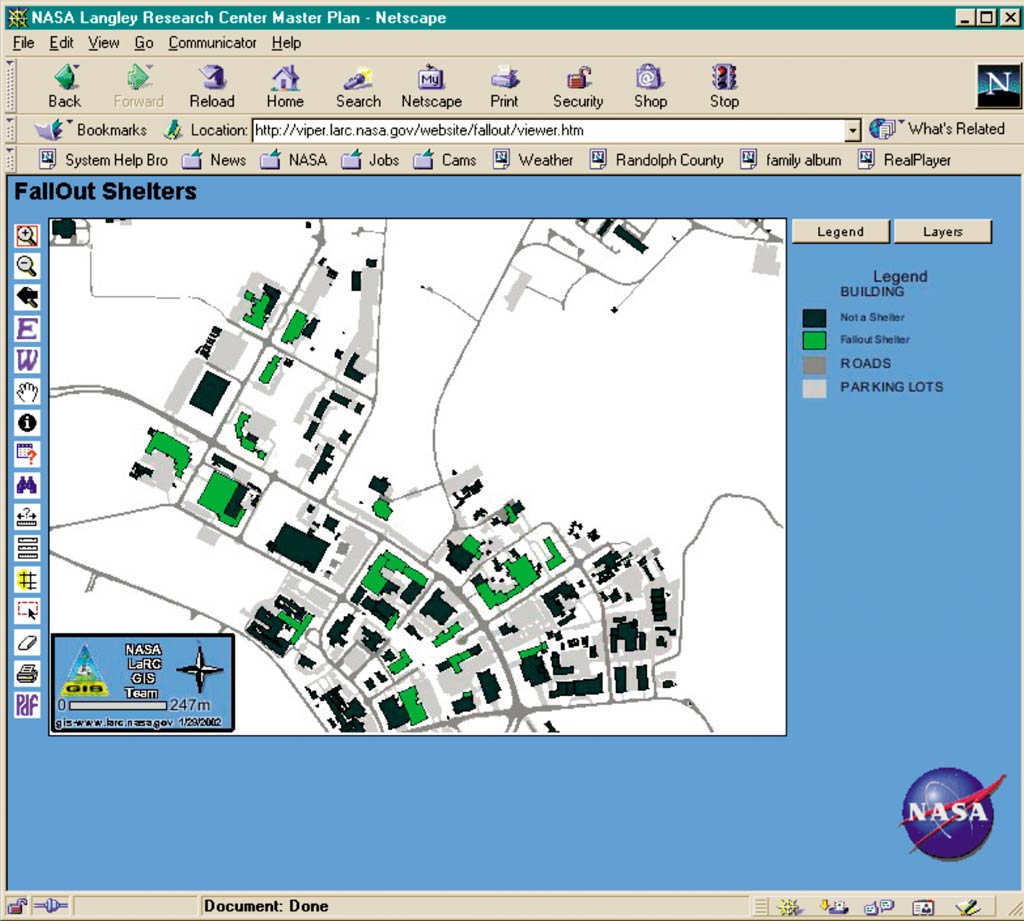Open the File menu
The height and width of the screenshot is (921, 1024).
coord(24,43)
